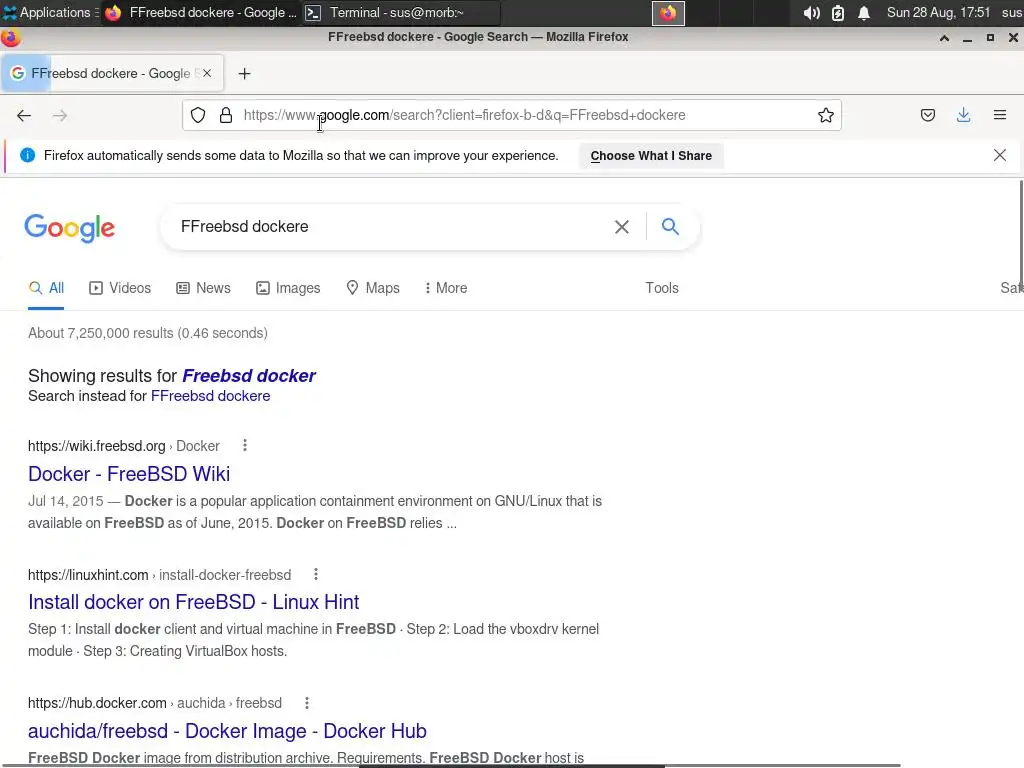Open tracking protection shield icon
This screenshot has width=1024, height=768.
[198, 116]
